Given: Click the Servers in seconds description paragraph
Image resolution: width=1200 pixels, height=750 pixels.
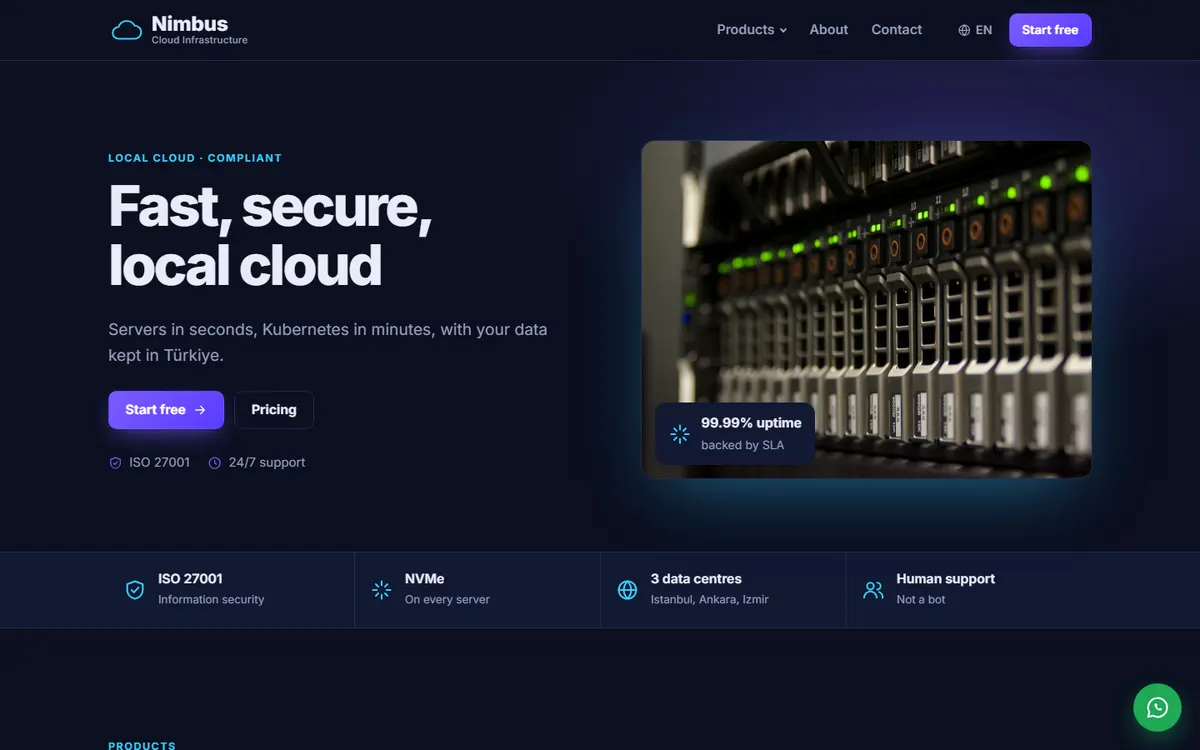Looking at the screenshot, I should (328, 342).
